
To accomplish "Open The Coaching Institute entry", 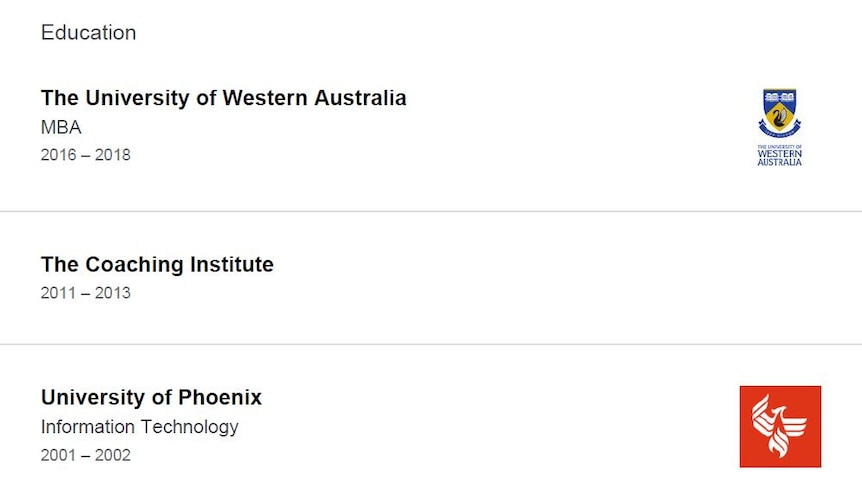I will point(157,264).
